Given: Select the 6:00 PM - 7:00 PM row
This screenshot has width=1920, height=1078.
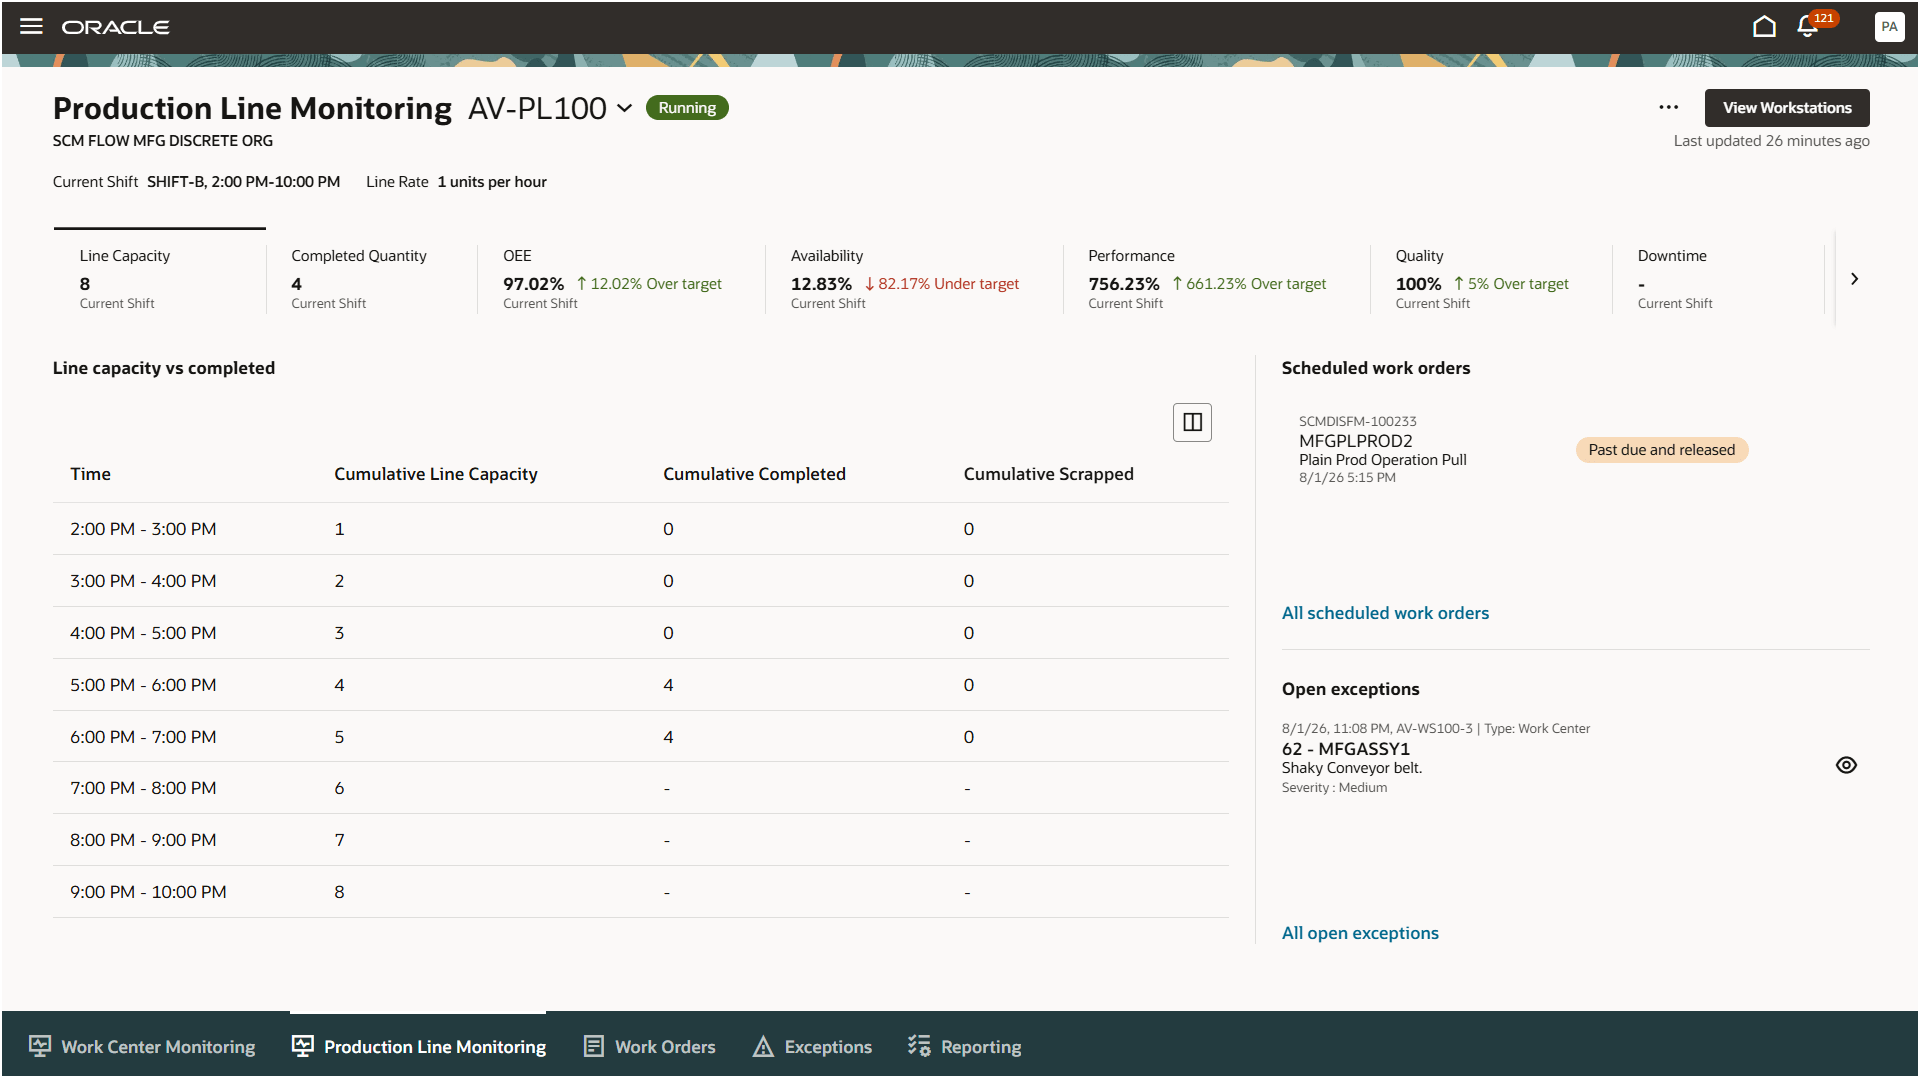Looking at the screenshot, I should click(x=641, y=737).
